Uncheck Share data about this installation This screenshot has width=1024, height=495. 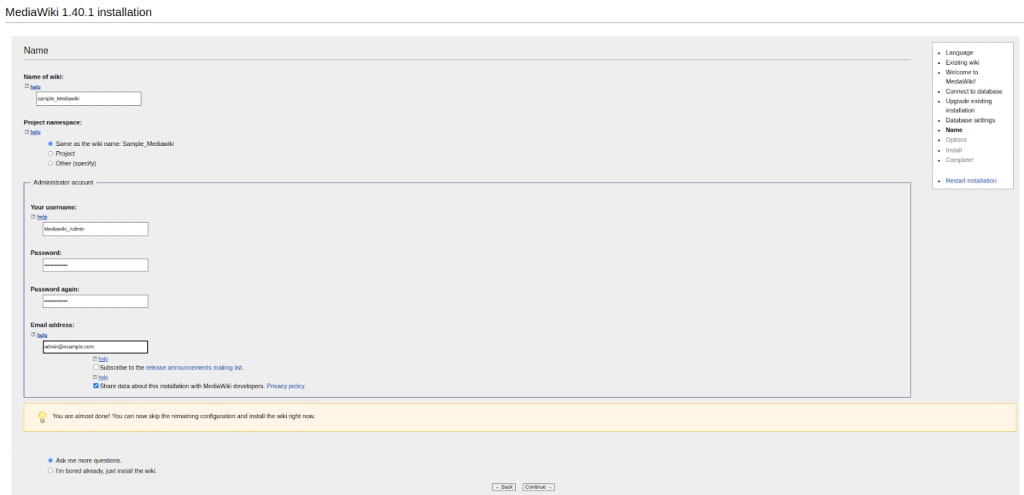pyautogui.click(x=96, y=386)
